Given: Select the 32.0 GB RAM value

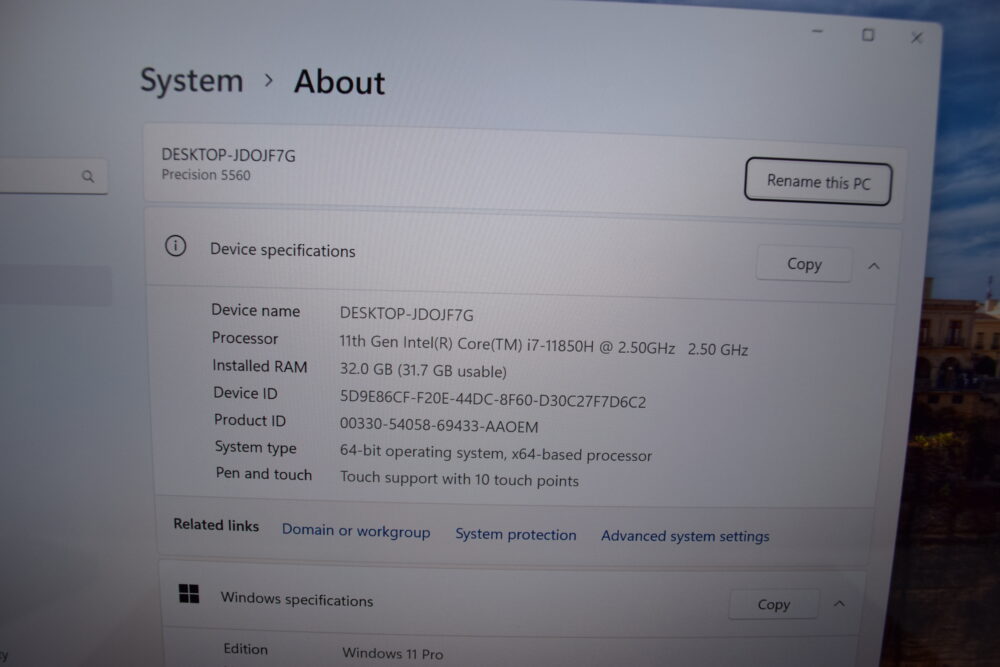Looking at the screenshot, I should coord(423,370).
